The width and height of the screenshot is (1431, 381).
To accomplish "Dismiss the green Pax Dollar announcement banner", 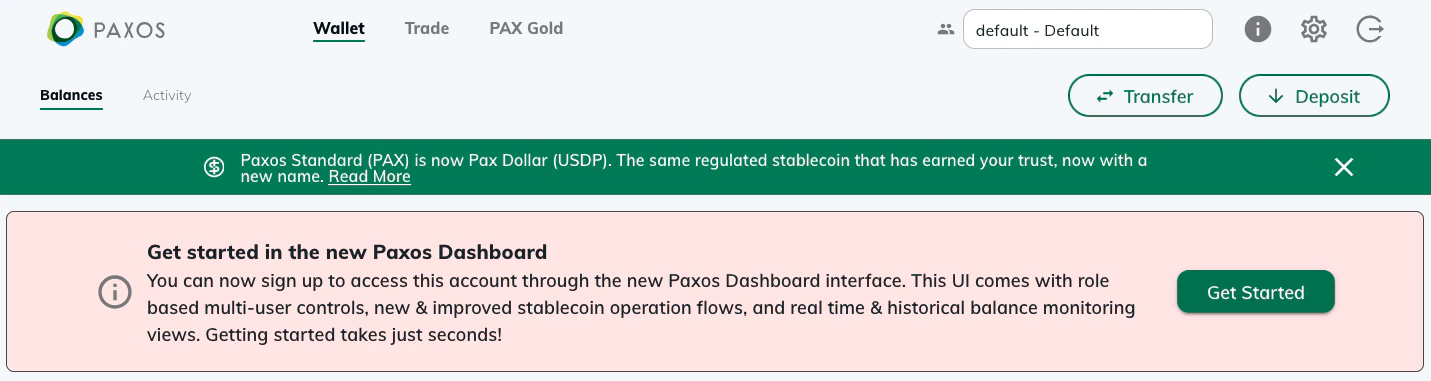I will pyautogui.click(x=1344, y=167).
